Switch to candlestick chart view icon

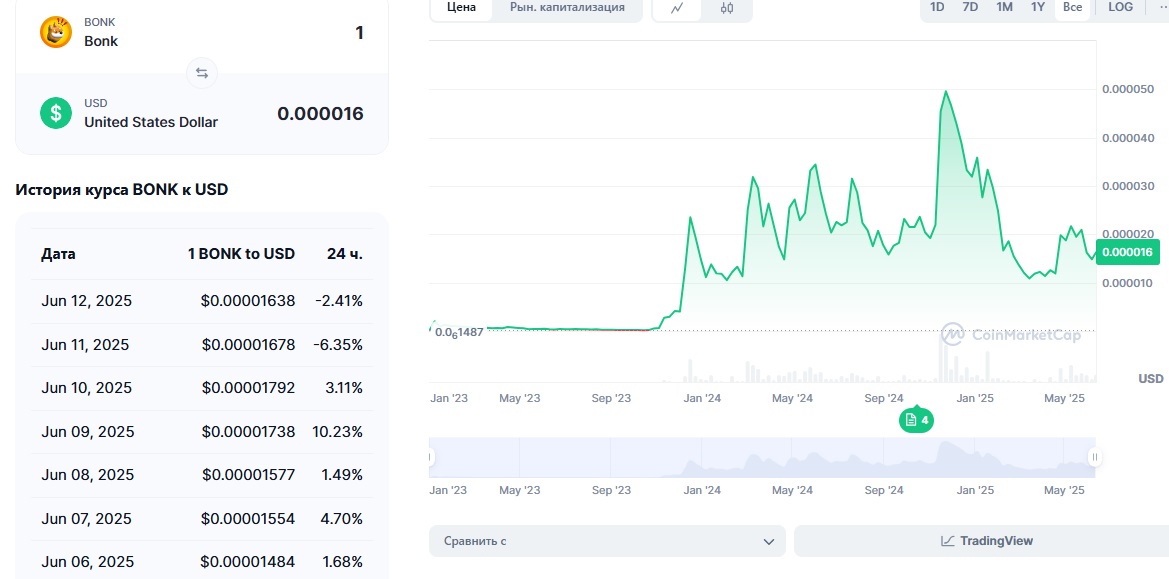pyautogui.click(x=728, y=7)
